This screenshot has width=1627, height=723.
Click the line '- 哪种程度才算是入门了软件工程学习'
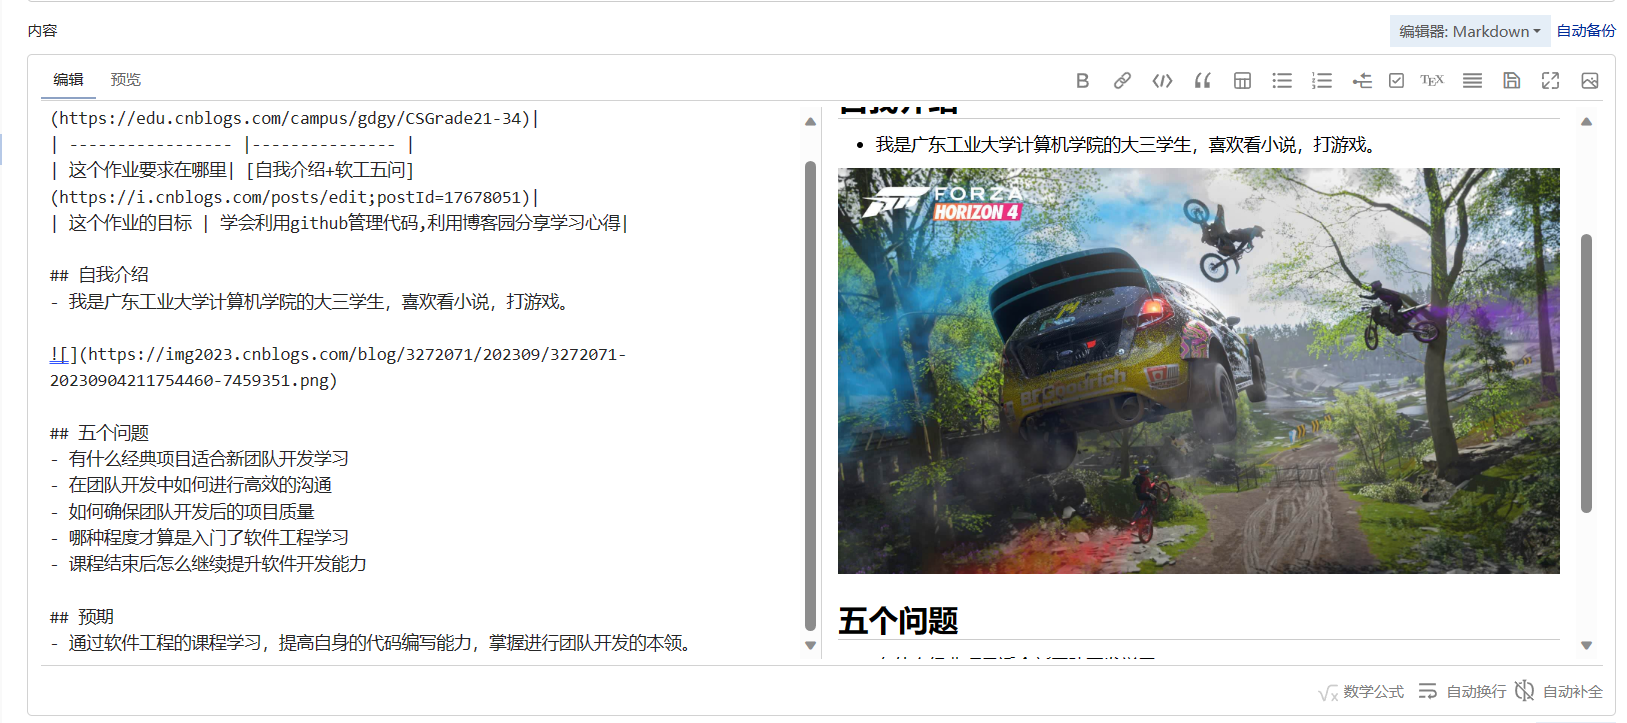(200, 538)
